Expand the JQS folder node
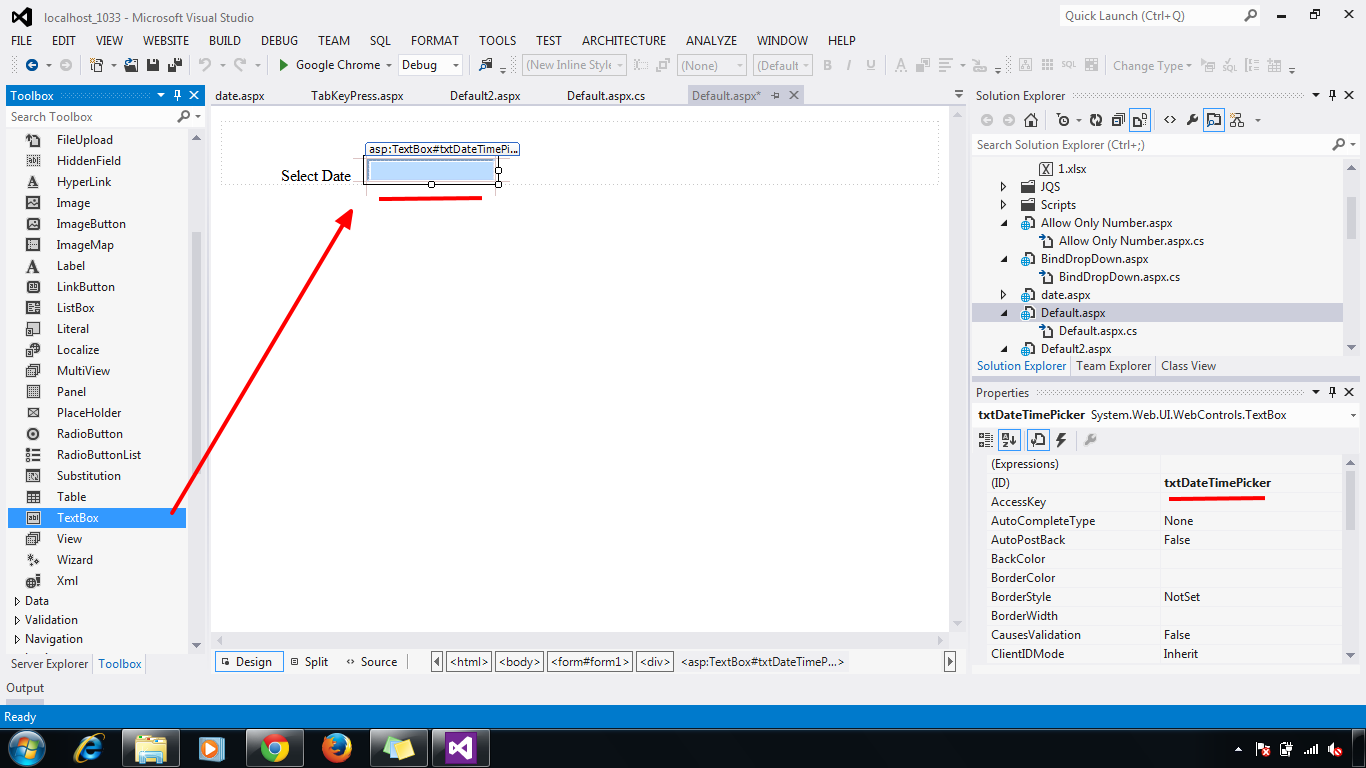 (x=1004, y=187)
